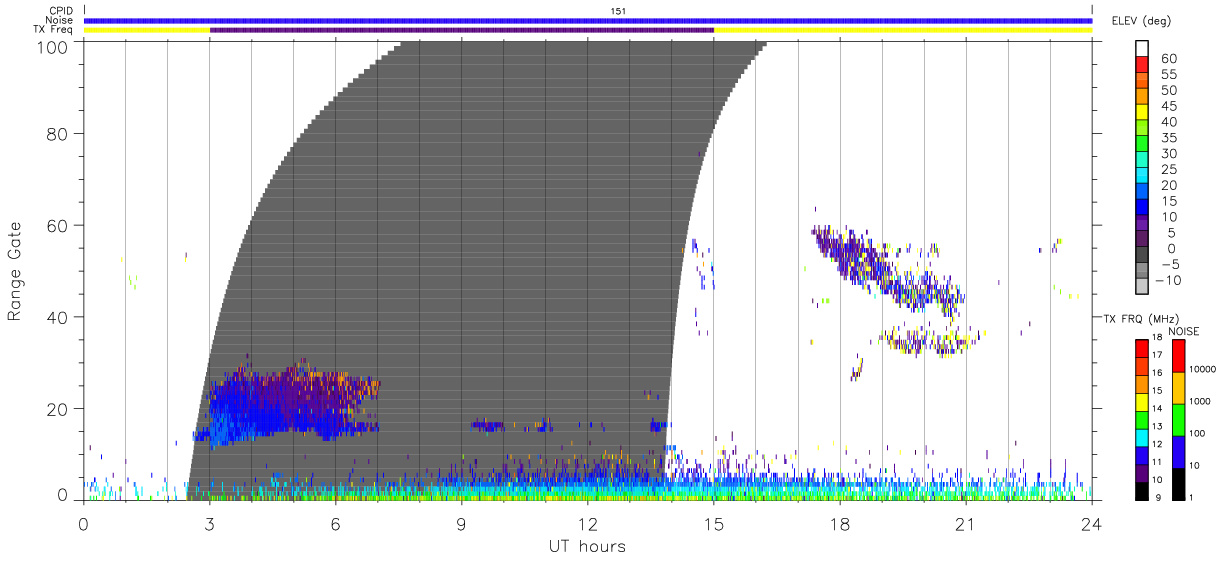Click the 15 label on the ELEV colorbar
The height and width of the screenshot is (567, 1228).
1168,201
